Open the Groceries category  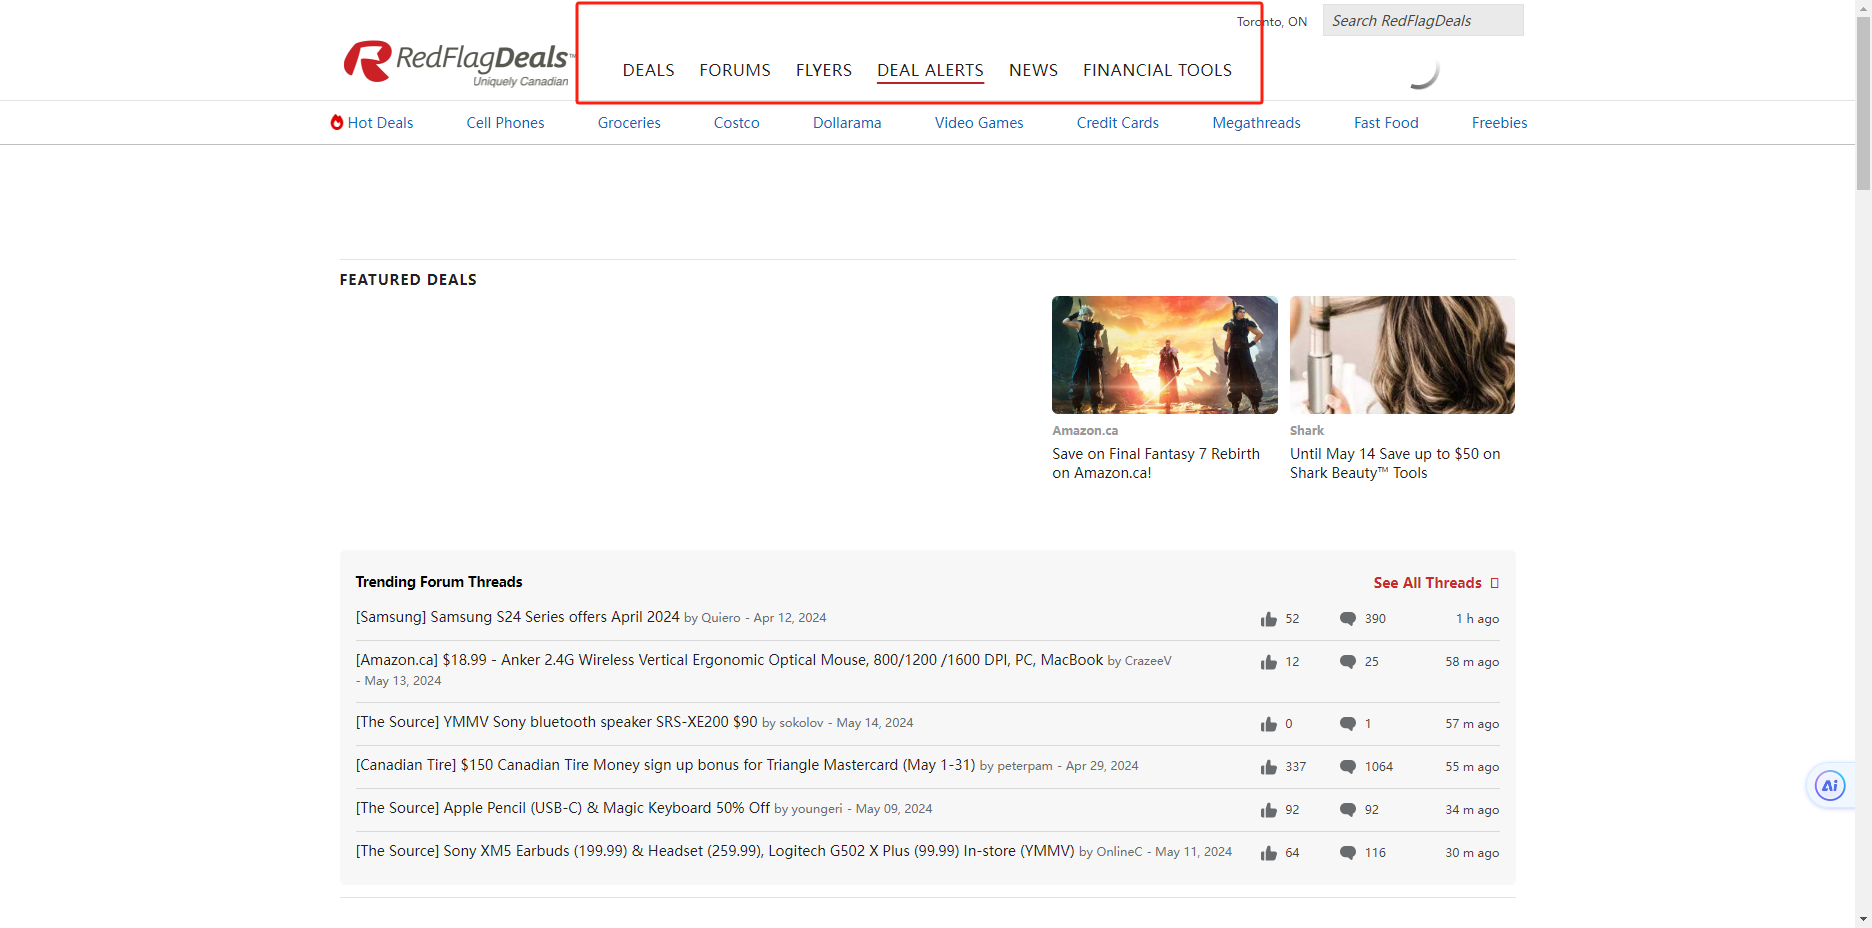coord(629,123)
